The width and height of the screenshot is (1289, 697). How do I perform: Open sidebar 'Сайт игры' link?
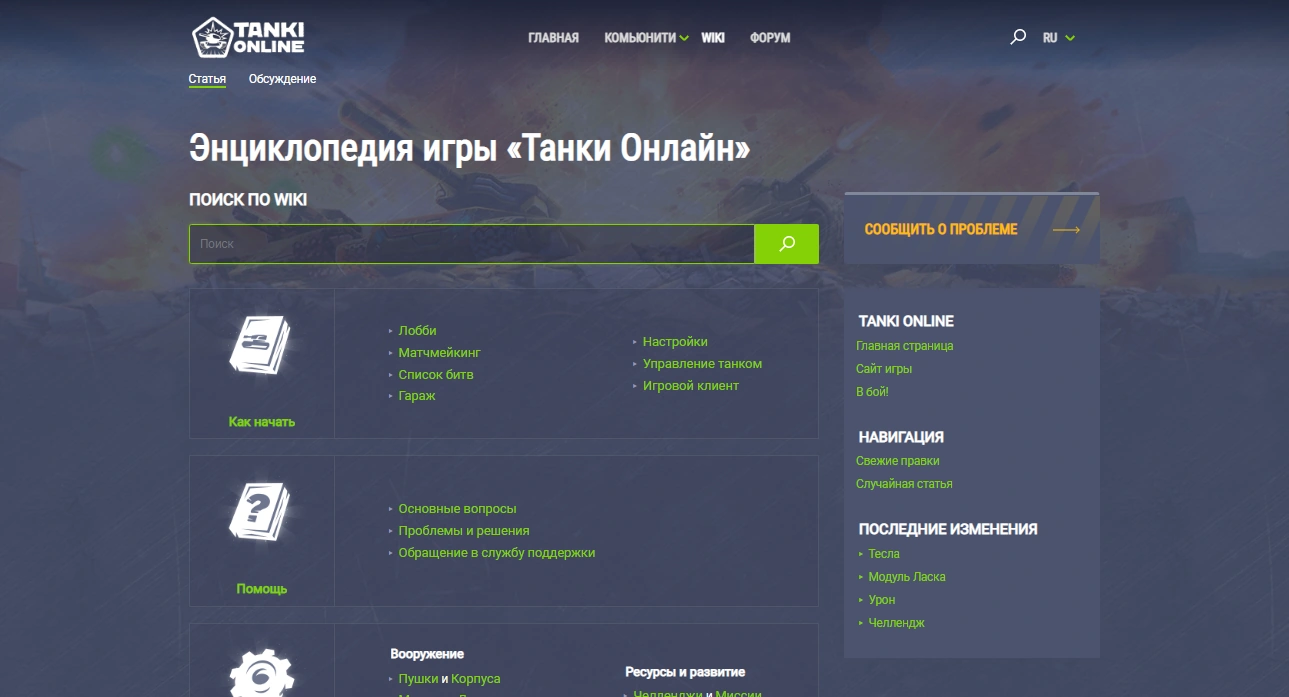point(884,369)
